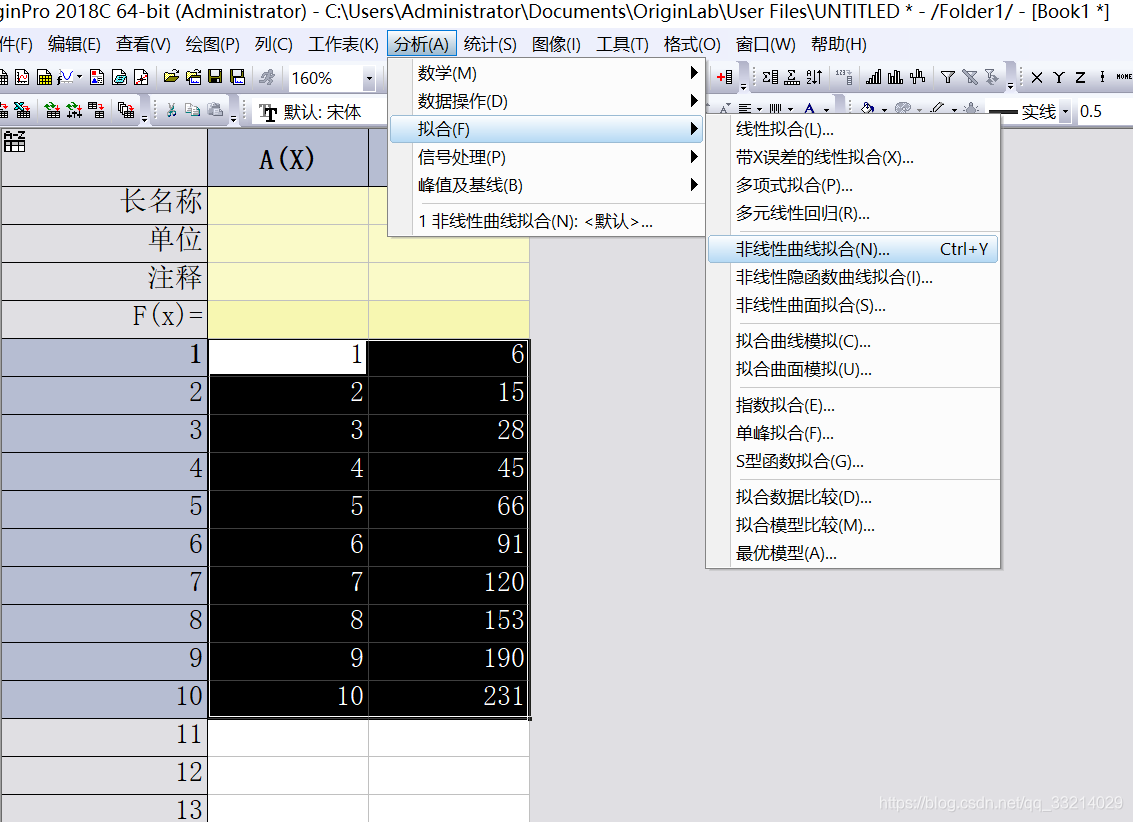Image resolution: width=1133 pixels, height=822 pixels.
Task: Choose S型函数拟合(G)... entry
Action: (853, 461)
